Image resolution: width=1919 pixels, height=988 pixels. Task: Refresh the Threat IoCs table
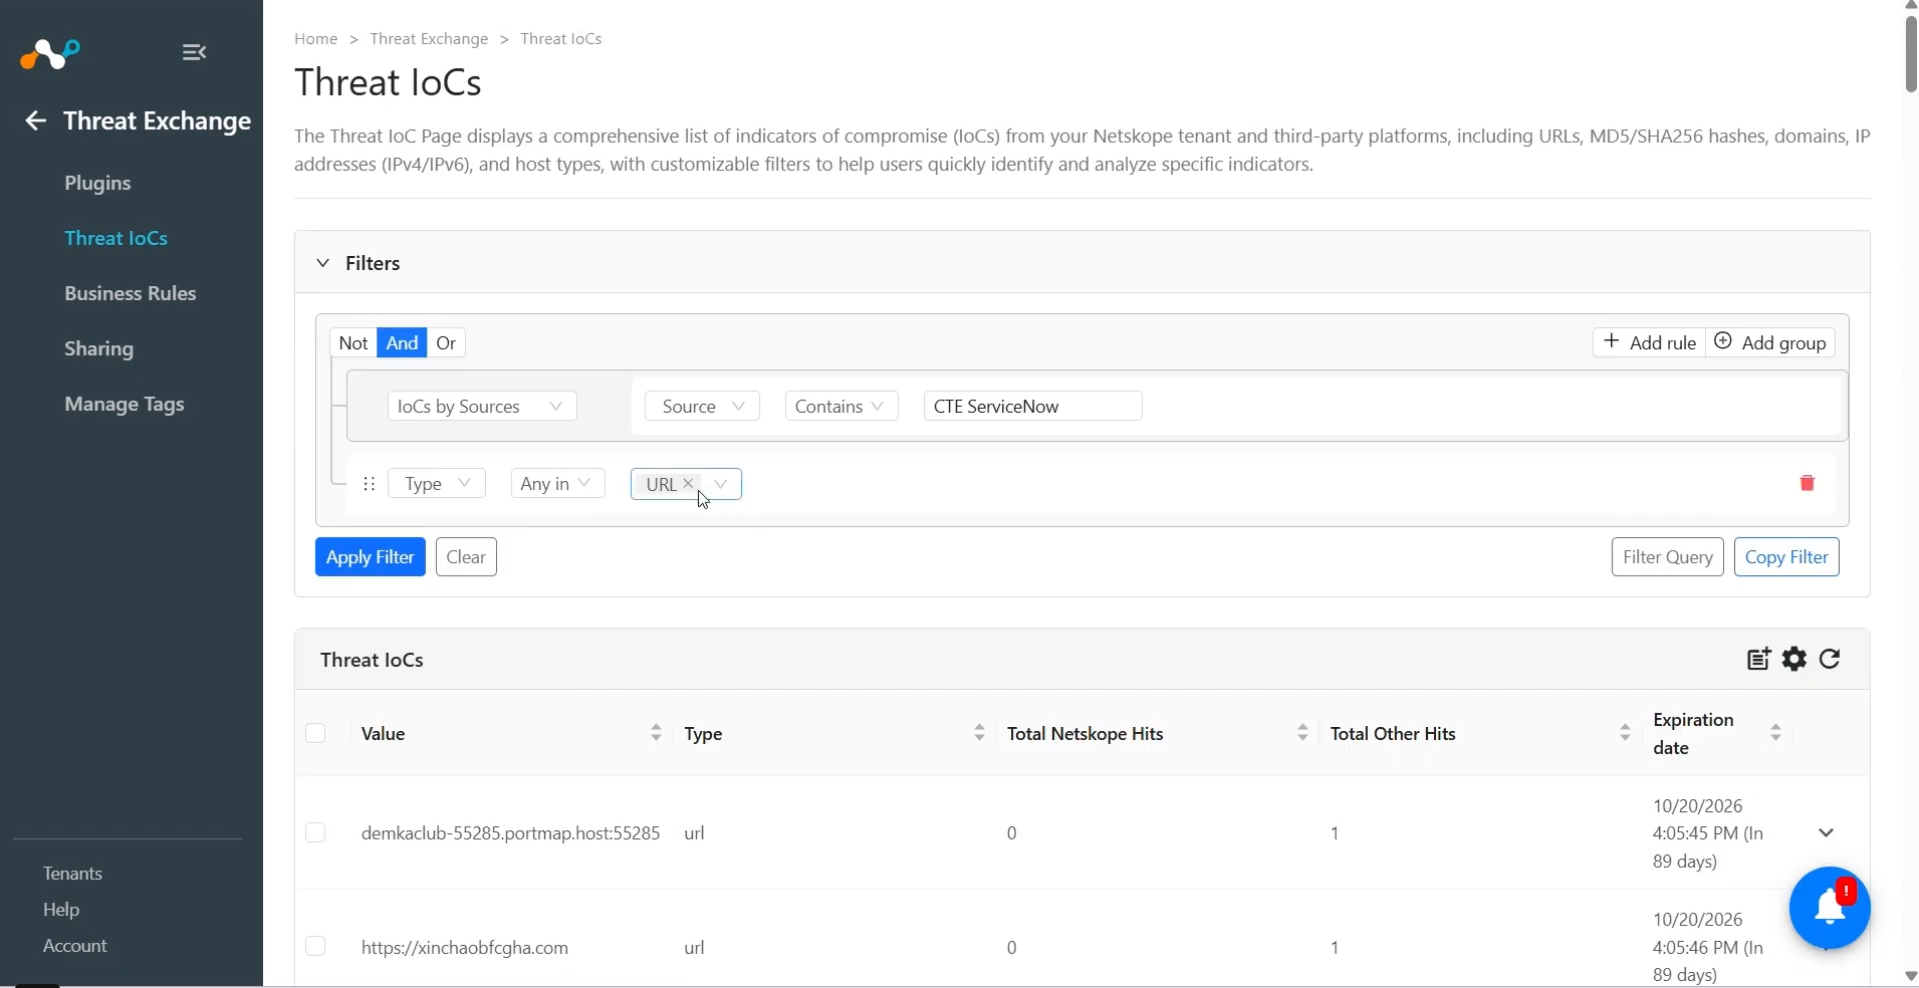(1830, 659)
